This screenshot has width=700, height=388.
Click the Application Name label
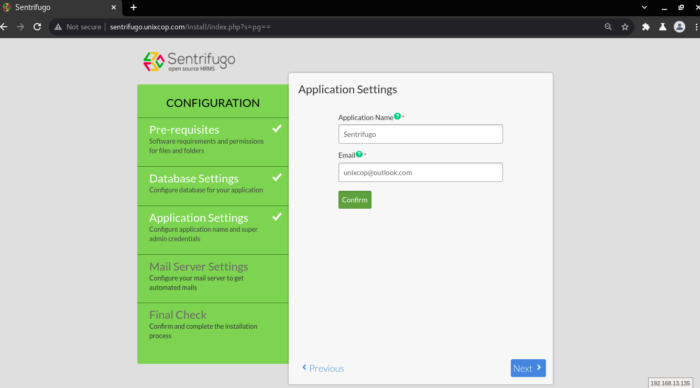[x=365, y=117]
